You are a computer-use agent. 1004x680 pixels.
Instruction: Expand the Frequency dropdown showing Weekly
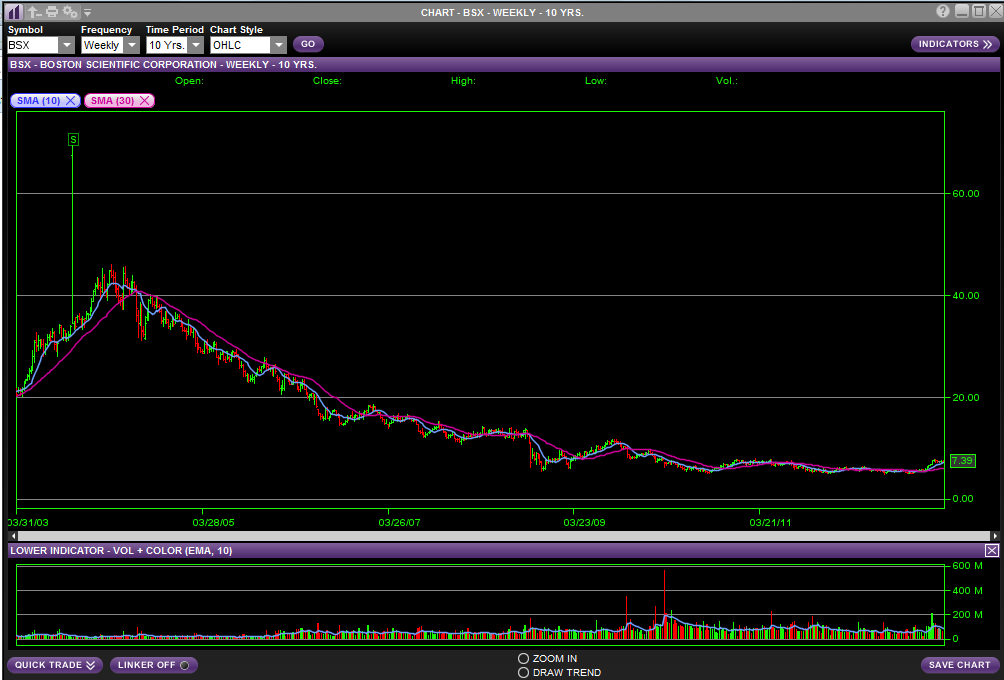click(131, 45)
